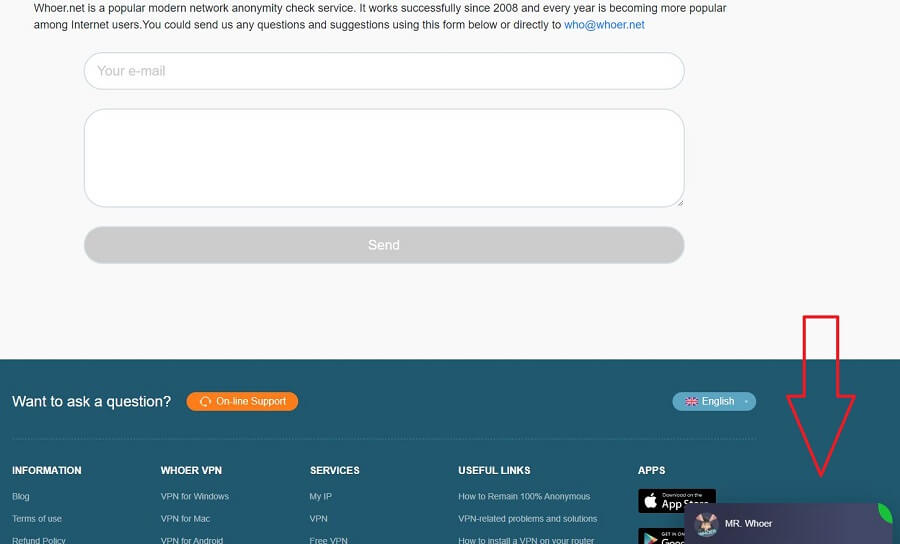Open Refund Policy link
The image size is (900, 544).
tap(38, 540)
